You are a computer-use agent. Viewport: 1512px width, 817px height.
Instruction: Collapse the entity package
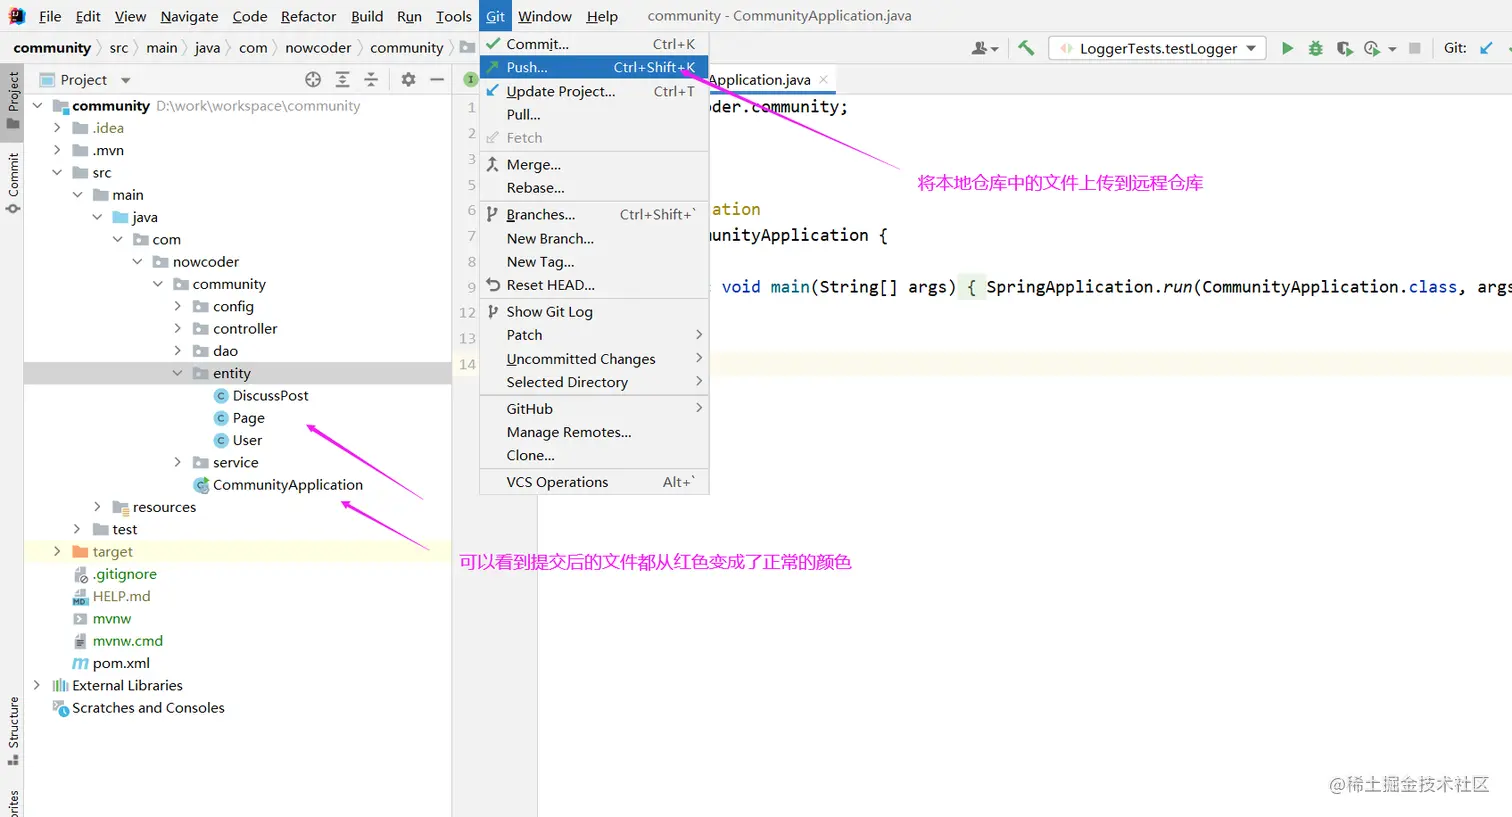click(x=178, y=373)
